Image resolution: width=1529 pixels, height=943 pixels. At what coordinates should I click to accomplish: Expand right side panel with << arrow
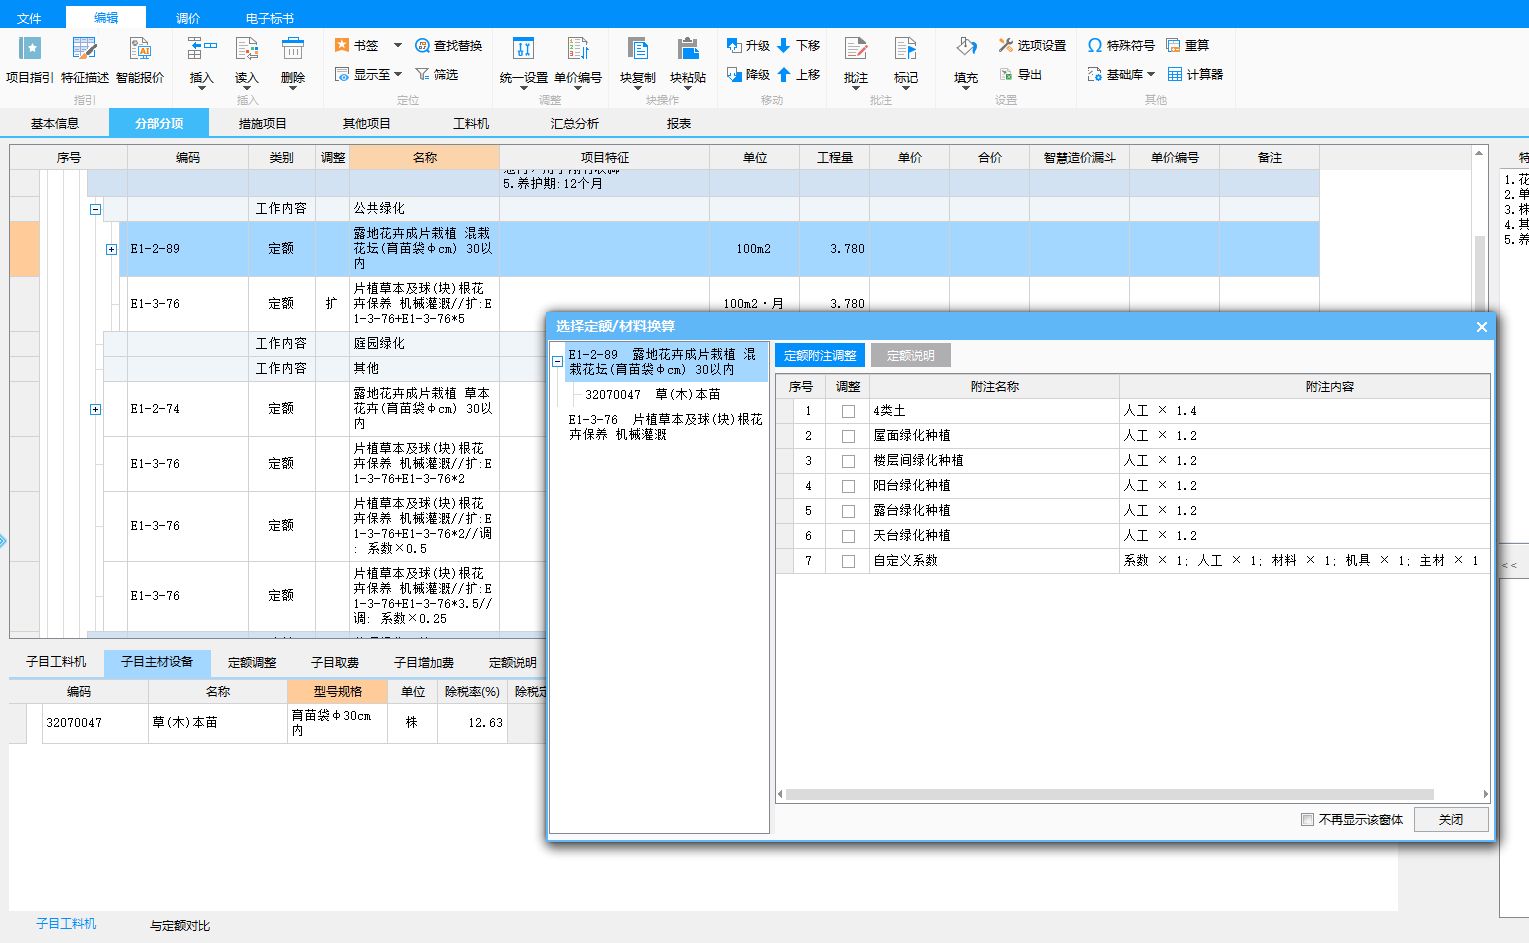point(1509,565)
